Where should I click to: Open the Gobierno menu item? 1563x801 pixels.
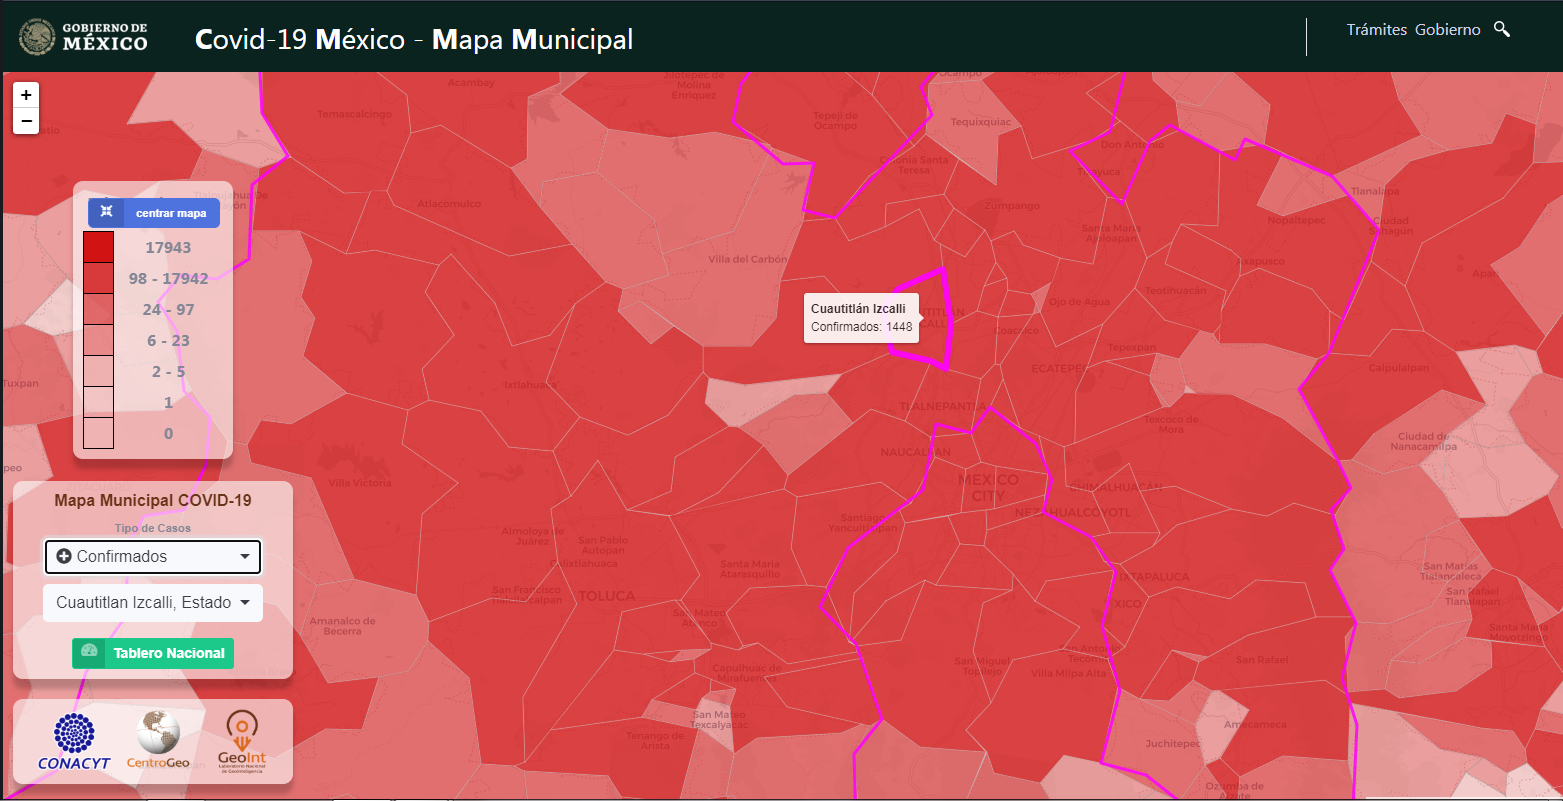(1447, 30)
